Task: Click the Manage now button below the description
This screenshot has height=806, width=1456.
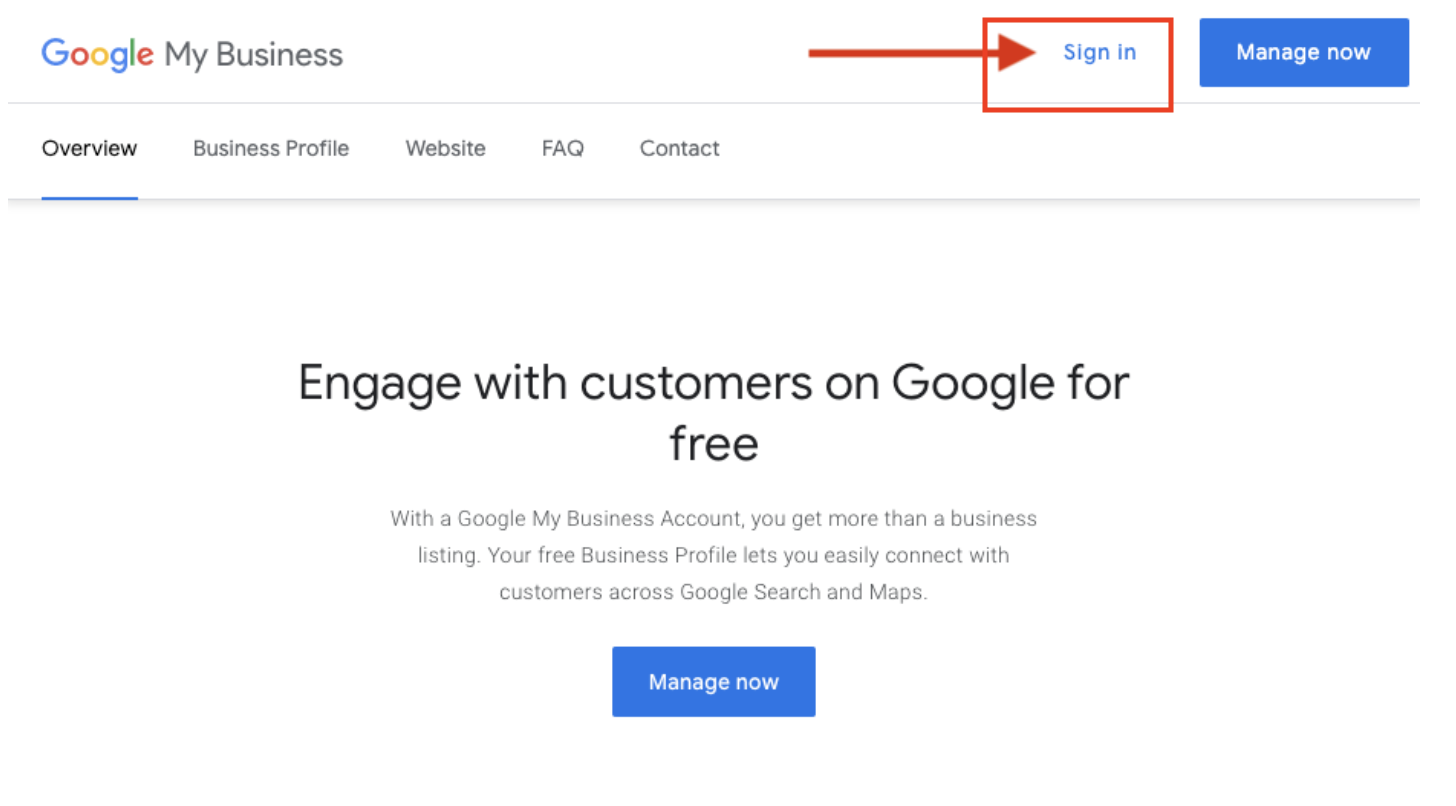Action: [714, 682]
